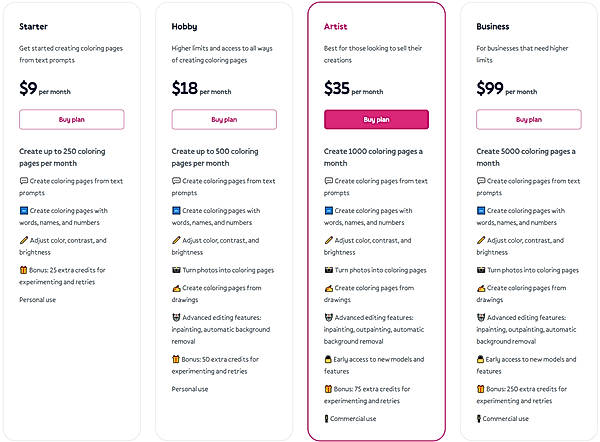The width and height of the screenshot is (600, 442).
Task: Click the gift bonus icon in Business plan
Action: click(481, 389)
